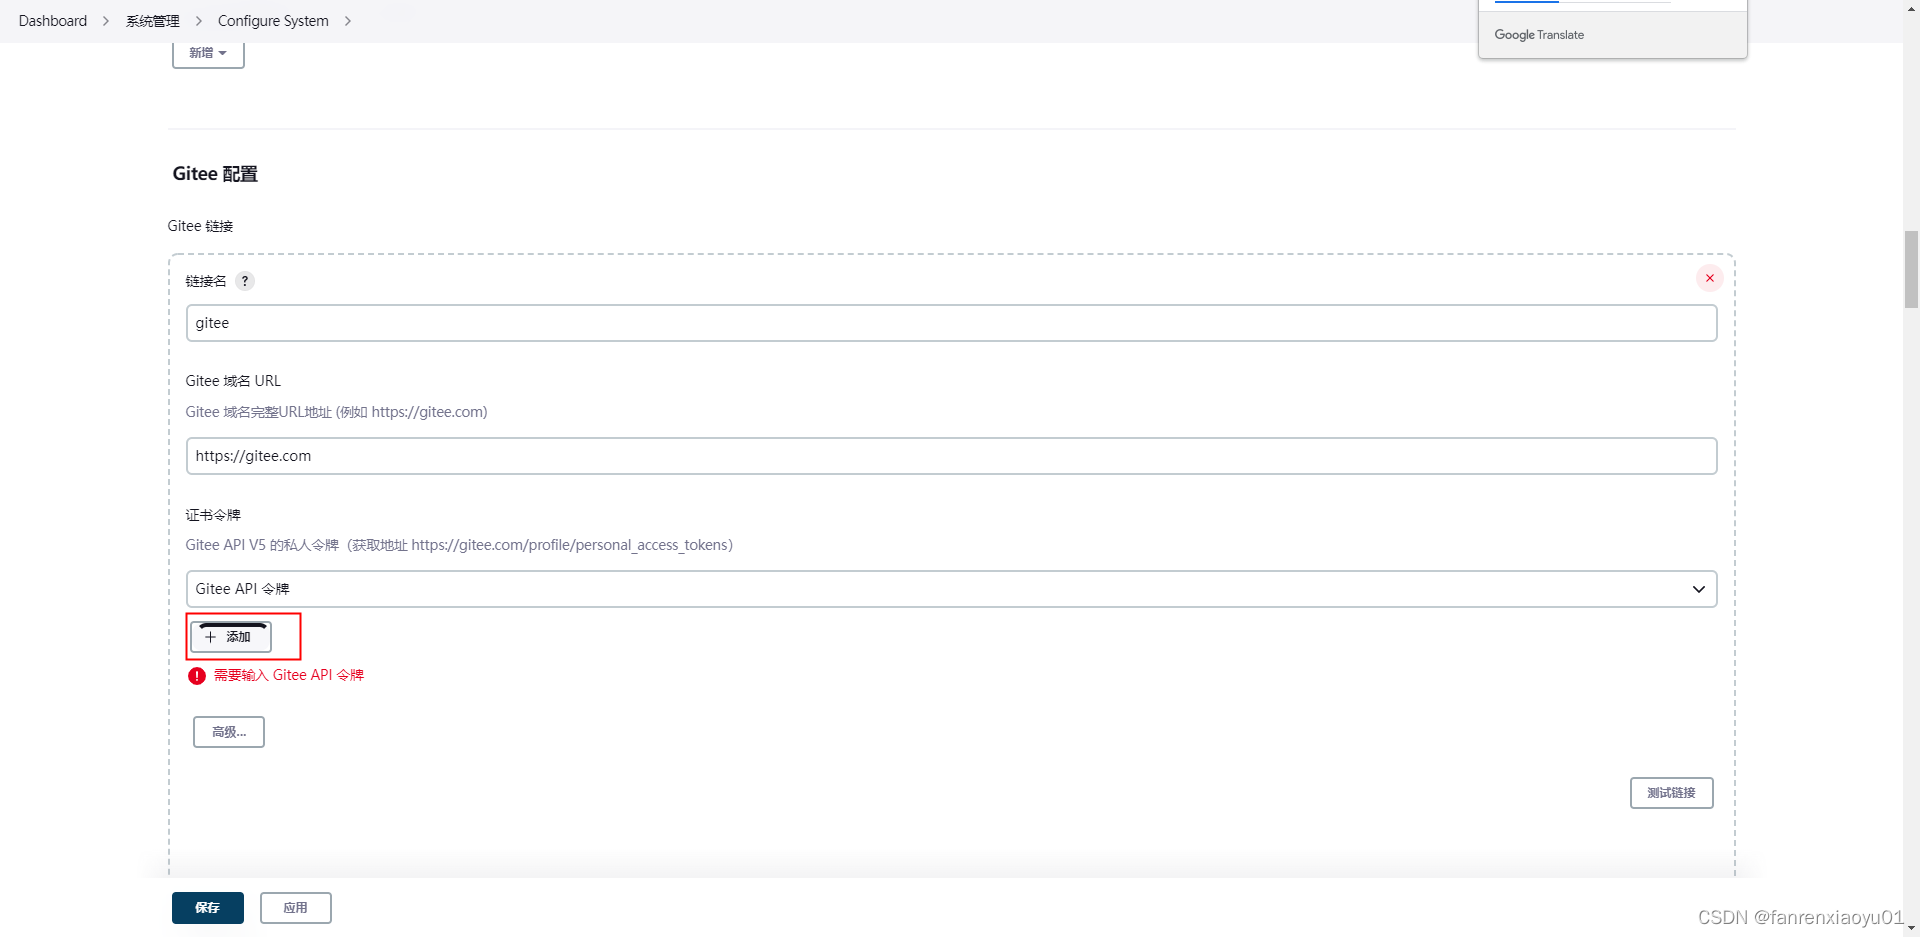
Task: Expand chevron after Configure System breadcrumb
Action: (348, 21)
